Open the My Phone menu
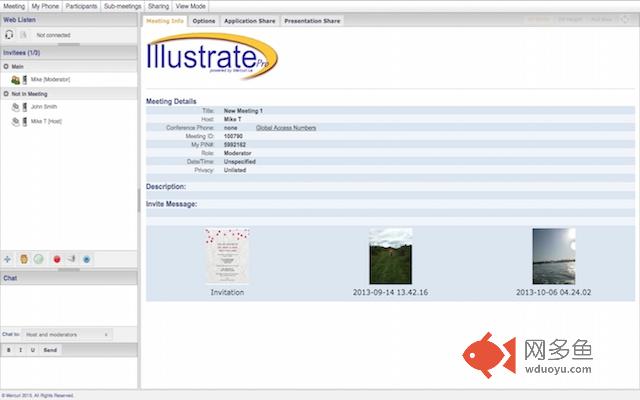The height and width of the screenshot is (400, 640). point(45,6)
